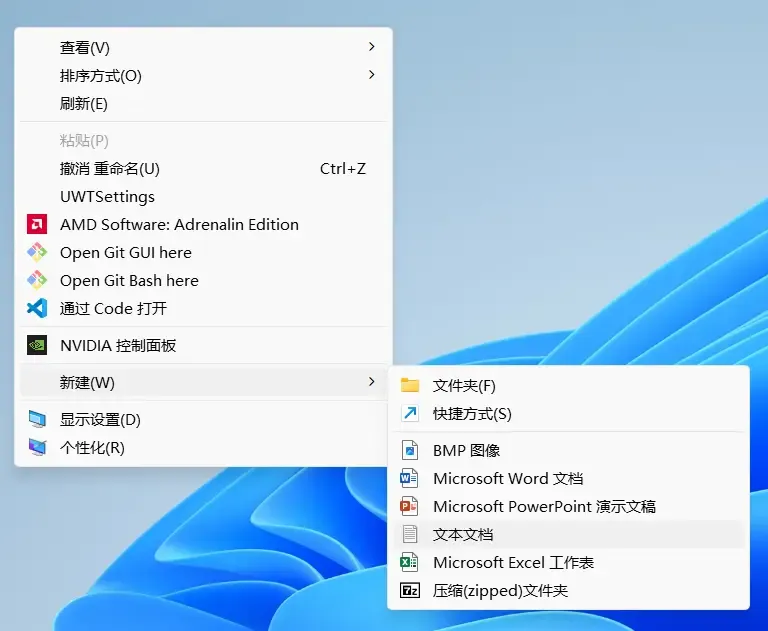Create new 文本文档
Viewport: 768px width, 631px height.
click(569, 534)
